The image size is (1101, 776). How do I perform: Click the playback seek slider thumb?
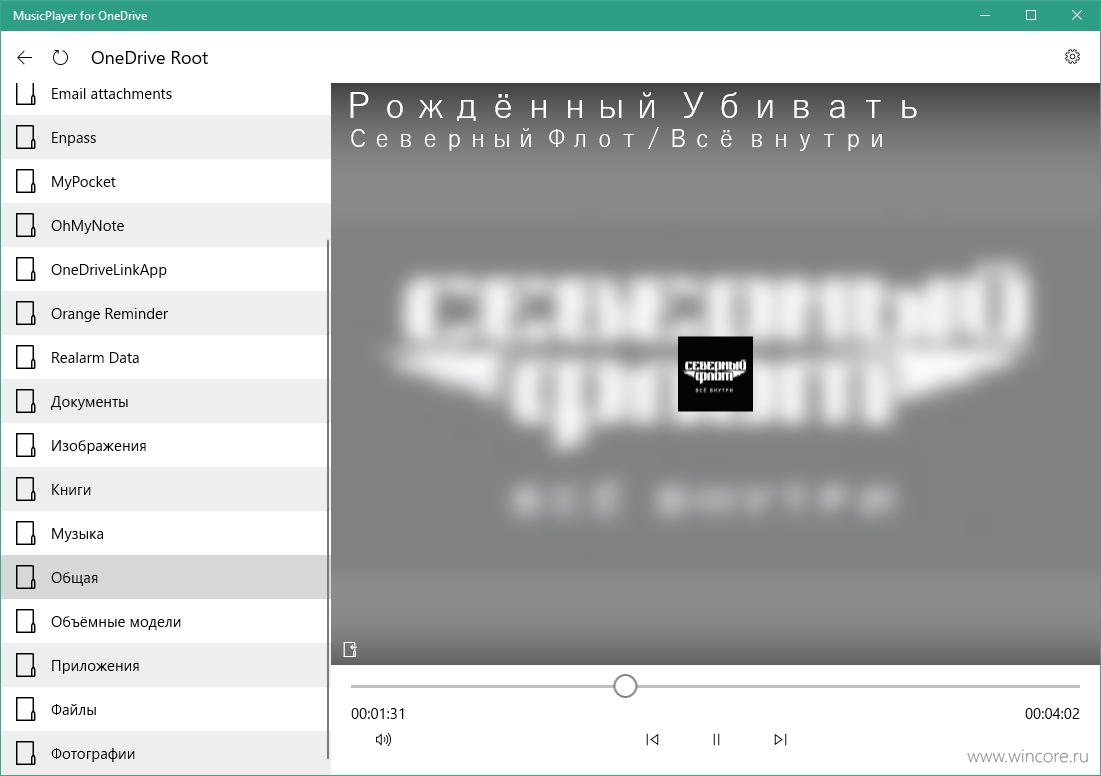point(625,685)
